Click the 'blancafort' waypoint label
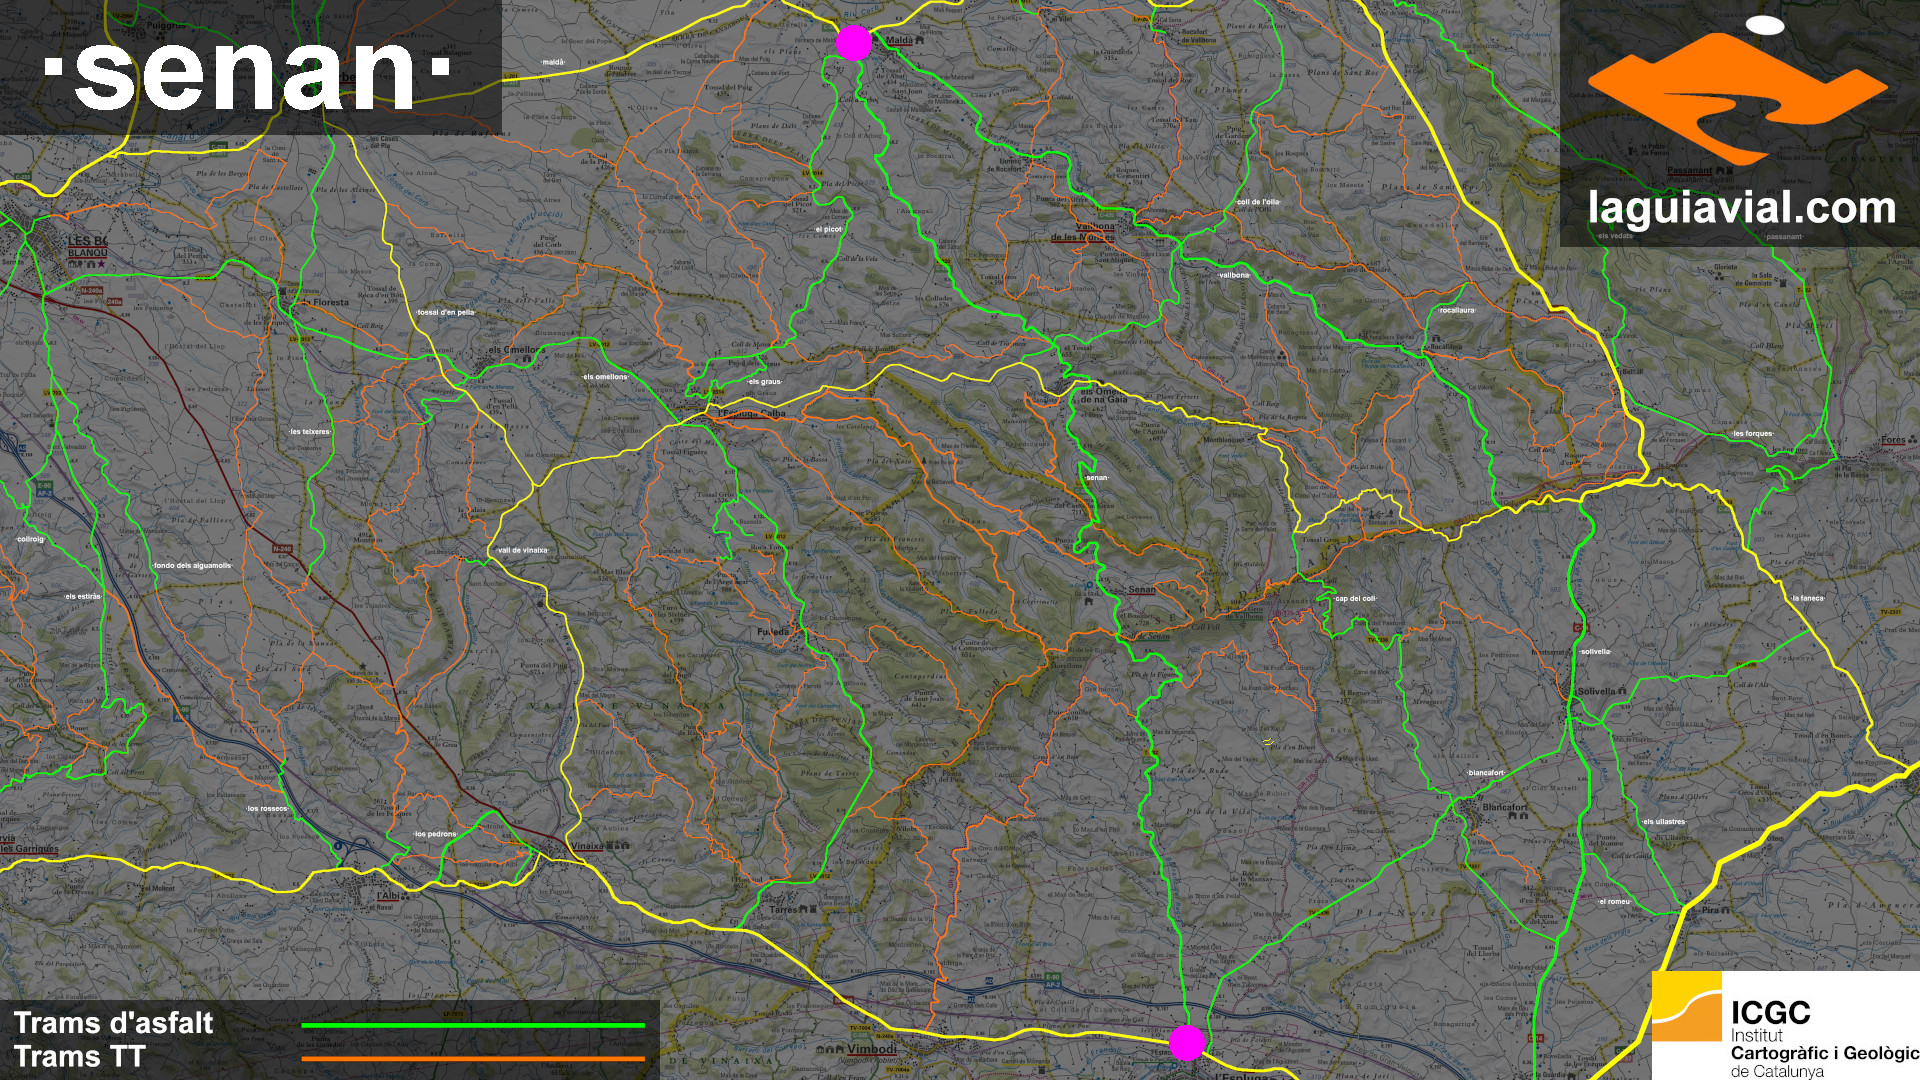The image size is (1920, 1080). (1486, 773)
